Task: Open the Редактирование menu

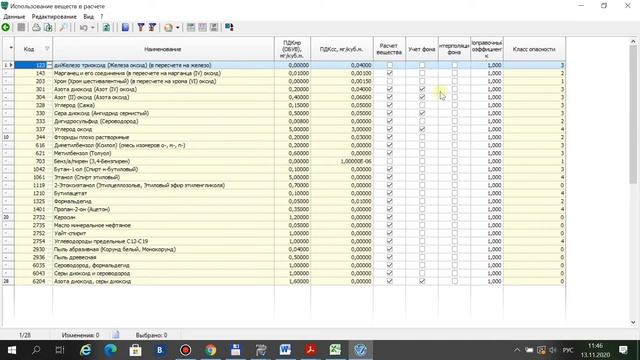Action: tap(54, 17)
